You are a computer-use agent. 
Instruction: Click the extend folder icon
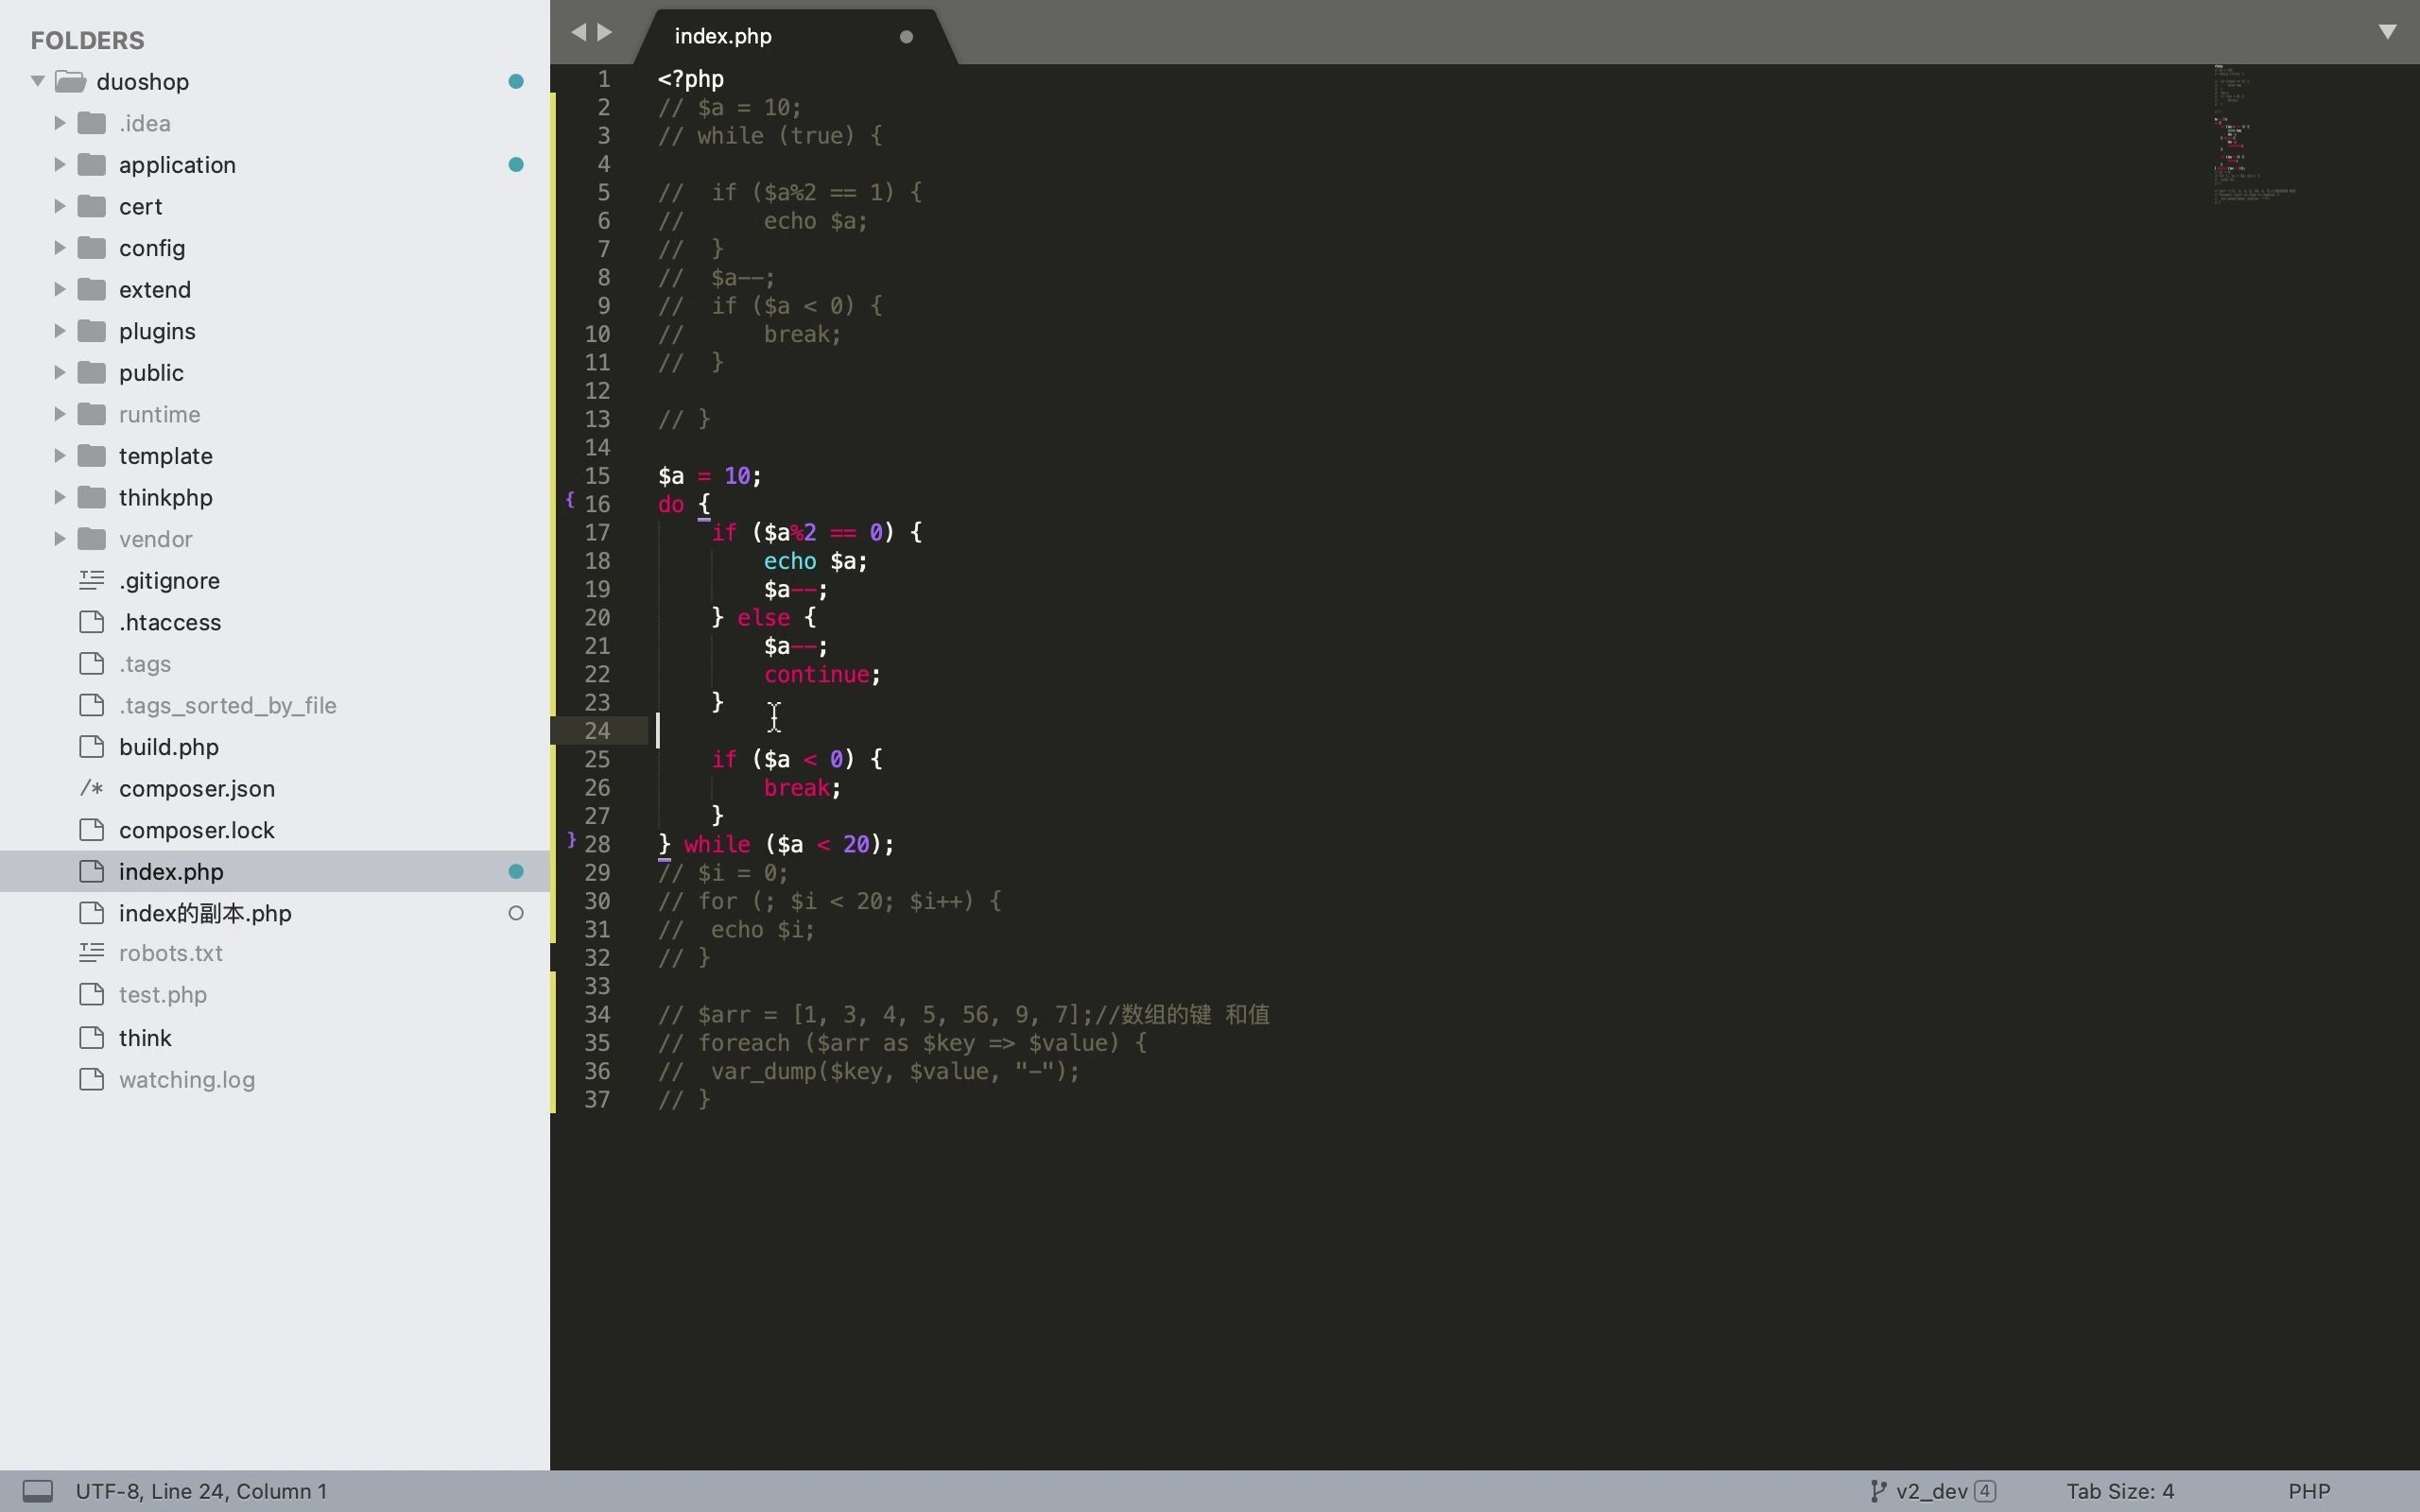pyautogui.click(x=92, y=289)
